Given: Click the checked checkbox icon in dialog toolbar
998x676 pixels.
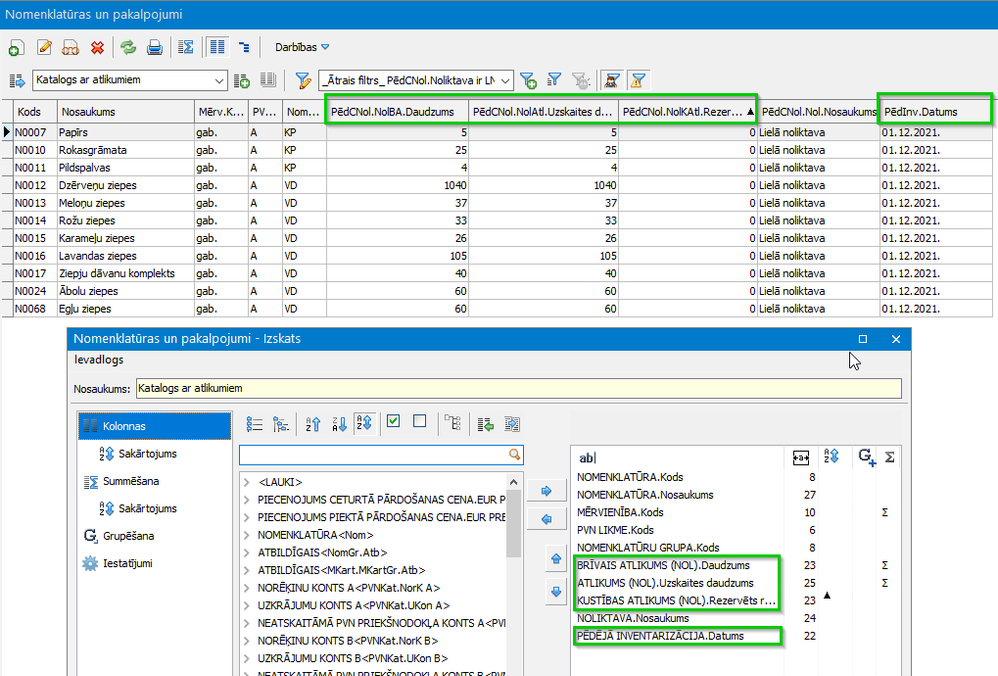Looking at the screenshot, I should point(393,423).
